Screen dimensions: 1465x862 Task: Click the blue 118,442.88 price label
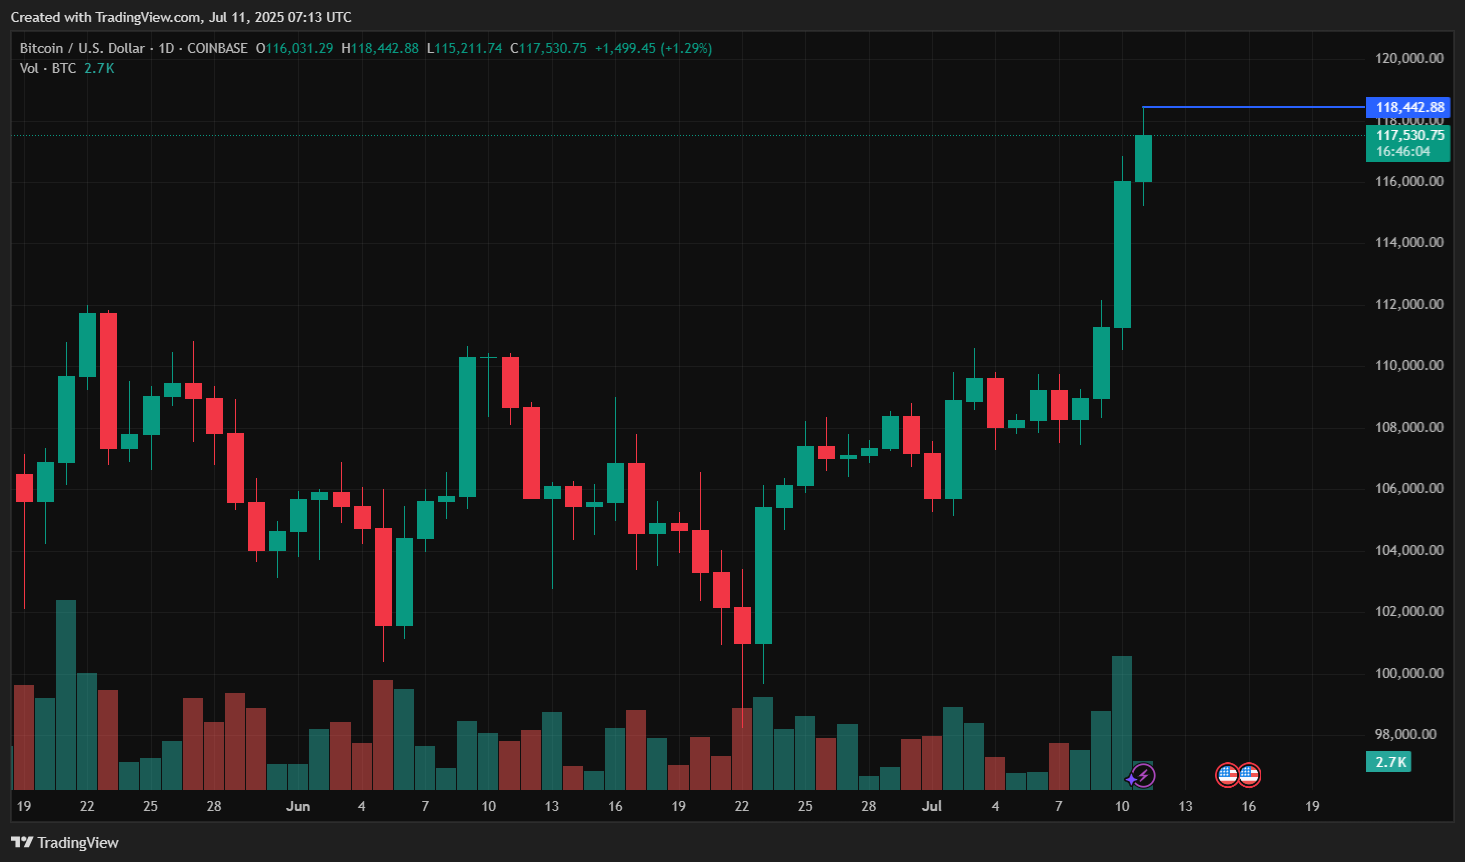coord(1408,107)
